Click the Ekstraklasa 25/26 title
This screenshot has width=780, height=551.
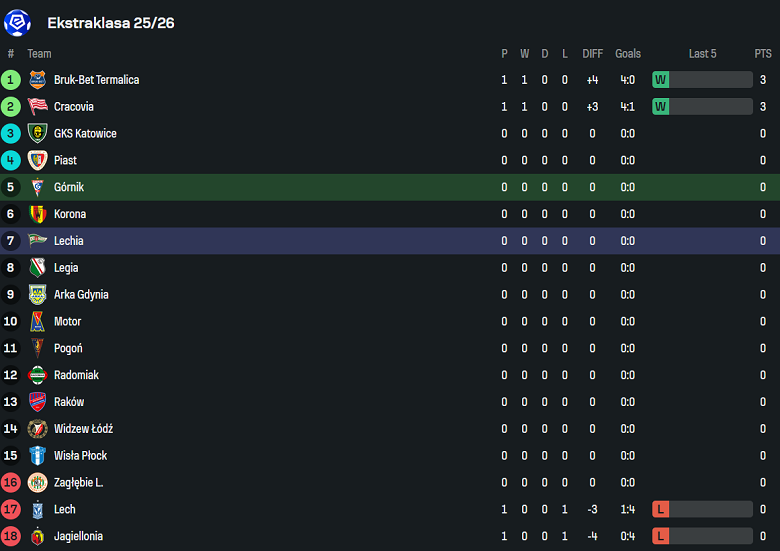point(111,22)
